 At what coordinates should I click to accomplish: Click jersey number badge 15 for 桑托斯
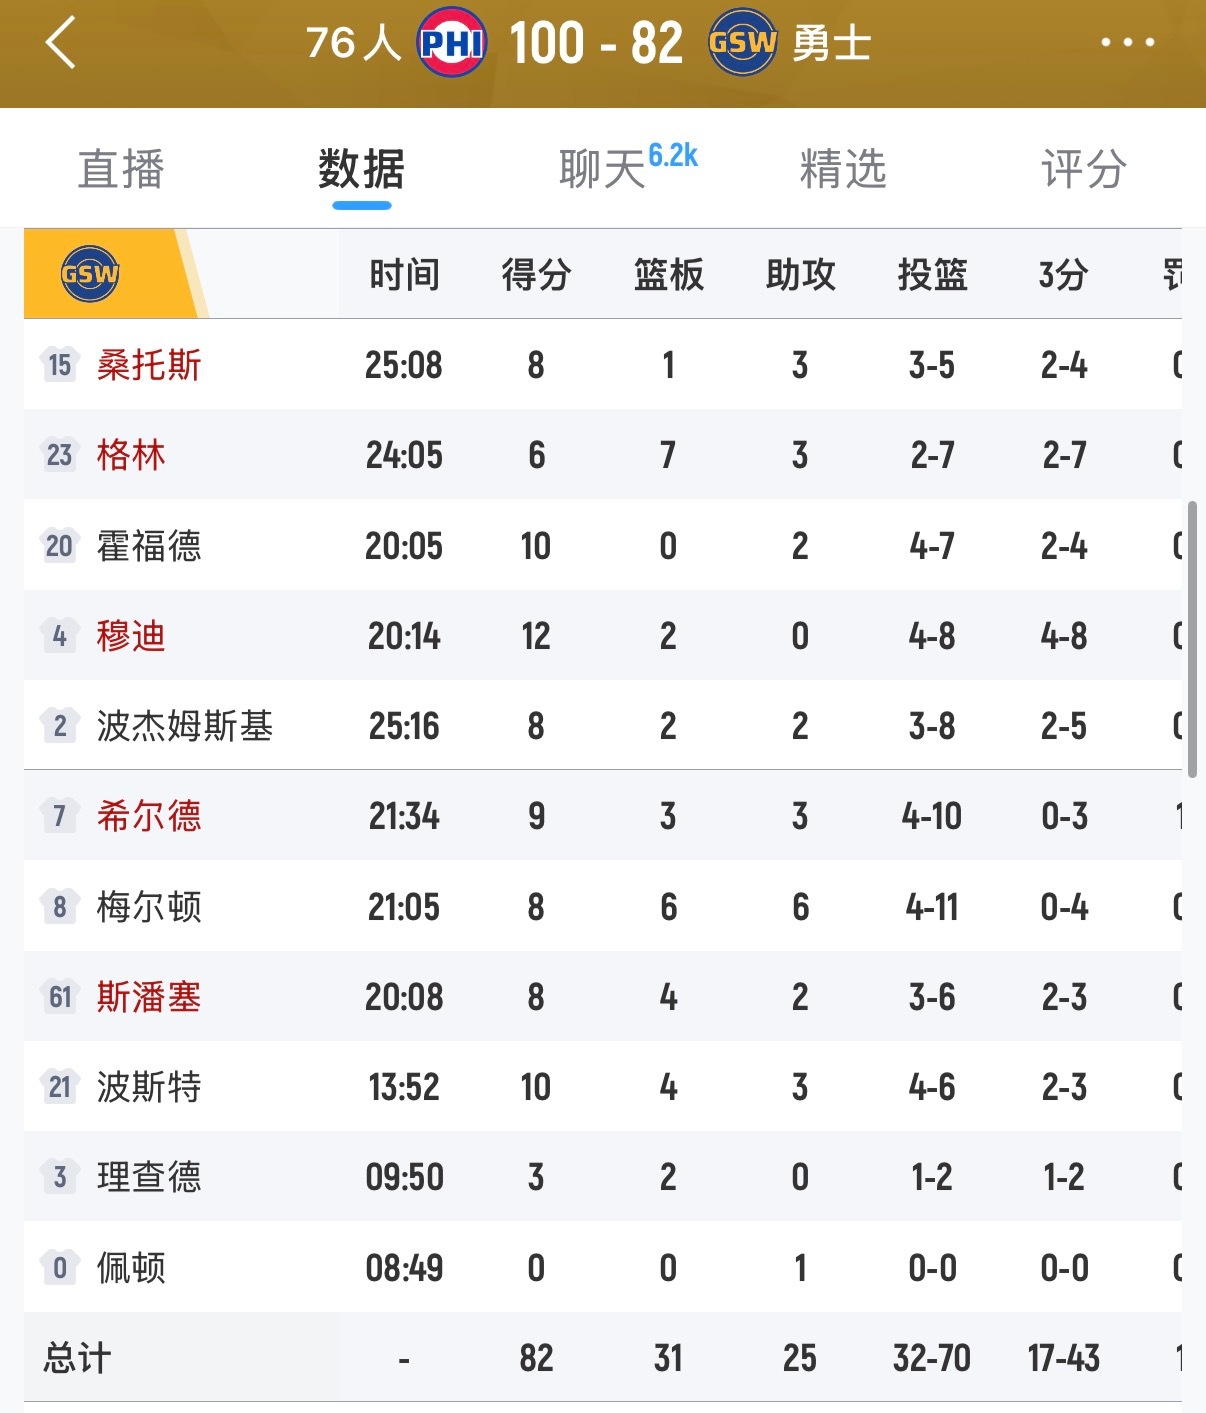(58, 365)
